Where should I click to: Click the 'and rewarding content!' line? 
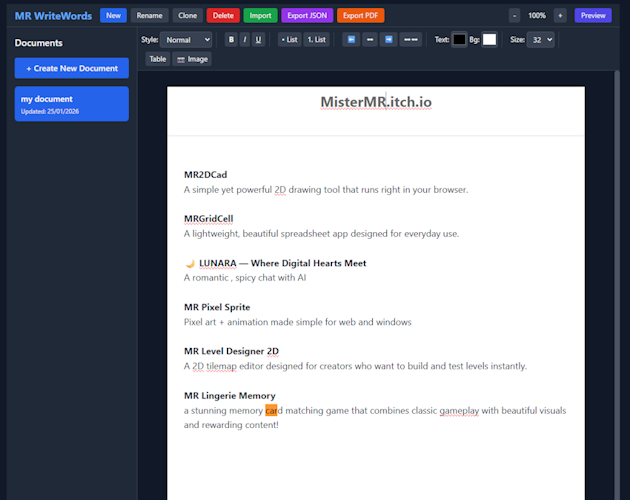pos(231,425)
